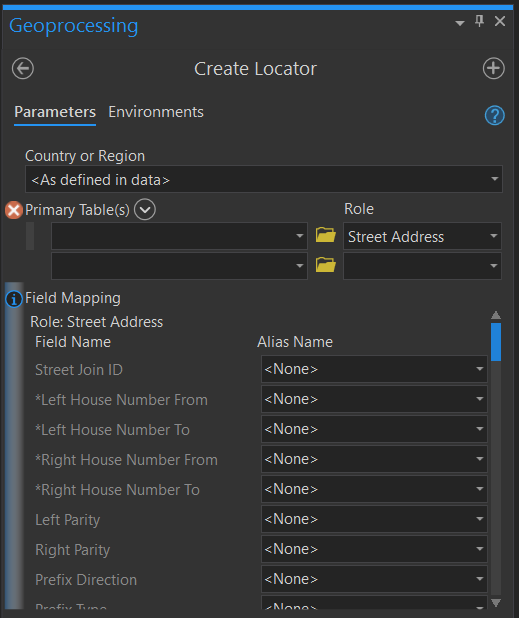Browse with first Primary Table folder icon
The height and width of the screenshot is (618, 519).
326,235
